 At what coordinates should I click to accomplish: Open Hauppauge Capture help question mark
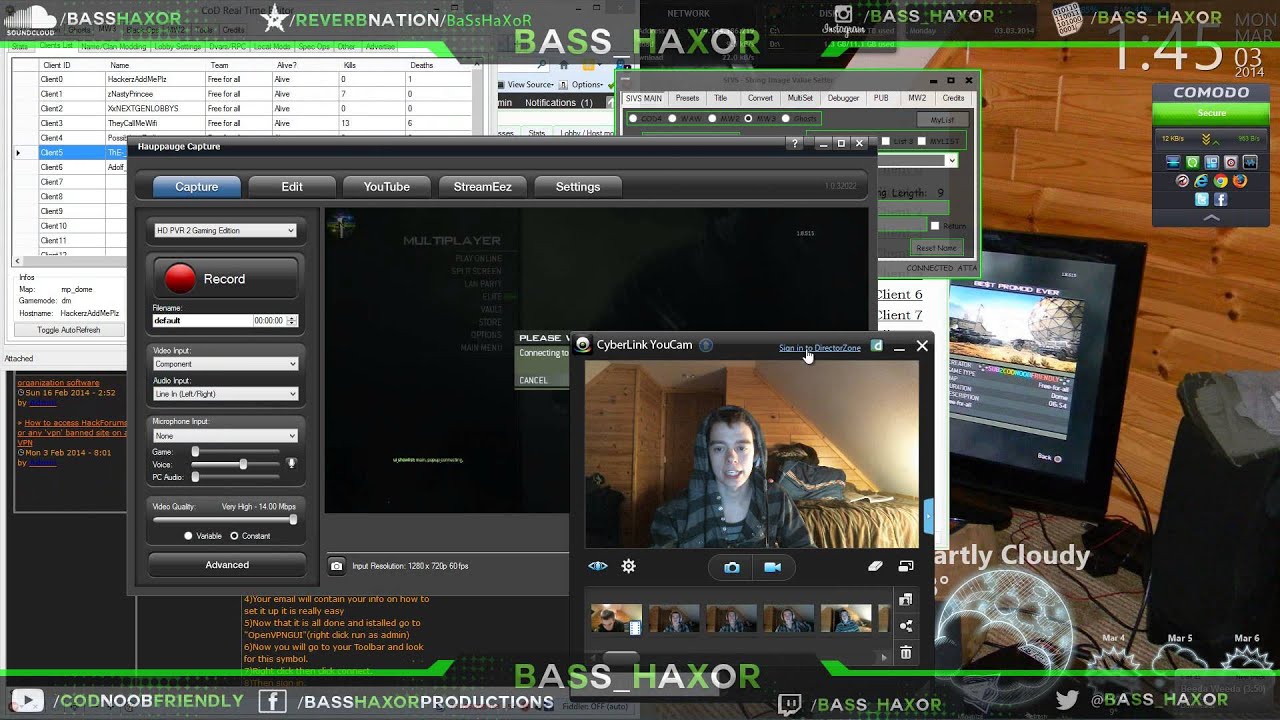(x=795, y=144)
